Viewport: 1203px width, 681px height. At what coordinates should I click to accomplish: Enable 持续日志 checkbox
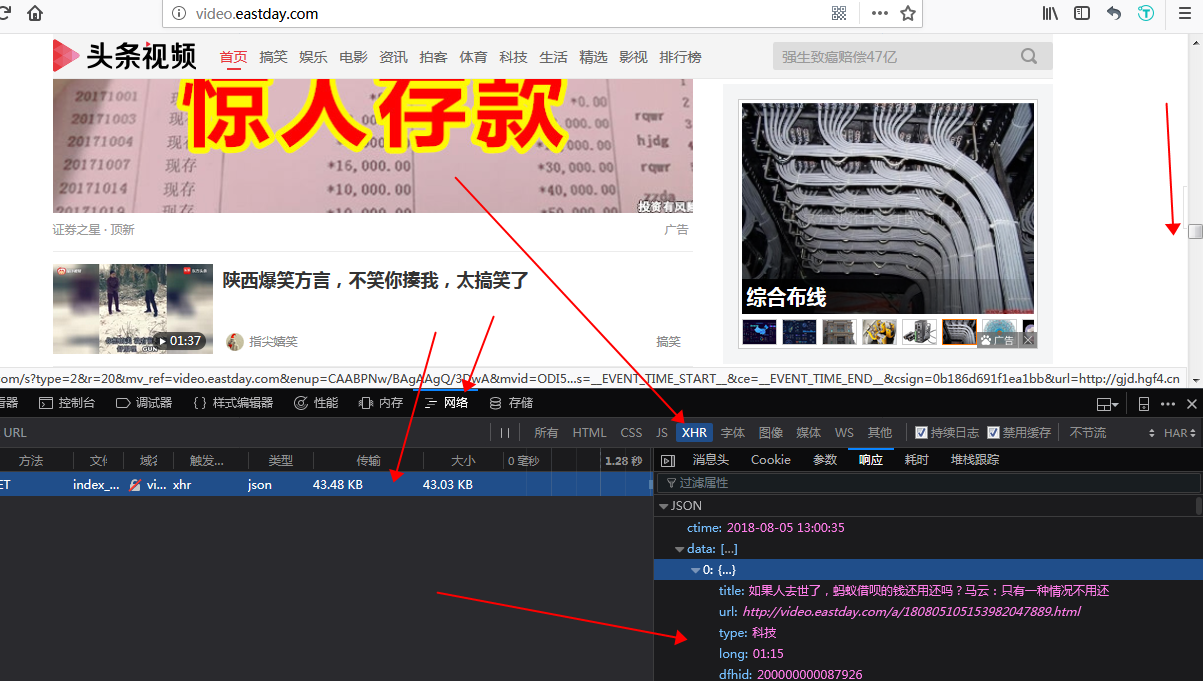[x=921, y=433]
